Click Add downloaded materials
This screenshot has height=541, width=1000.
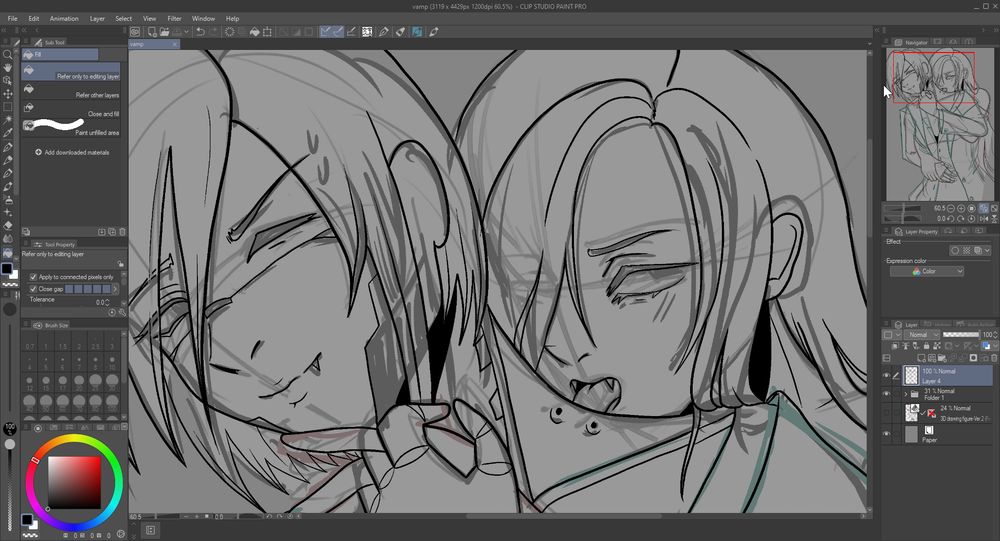click(x=72, y=152)
